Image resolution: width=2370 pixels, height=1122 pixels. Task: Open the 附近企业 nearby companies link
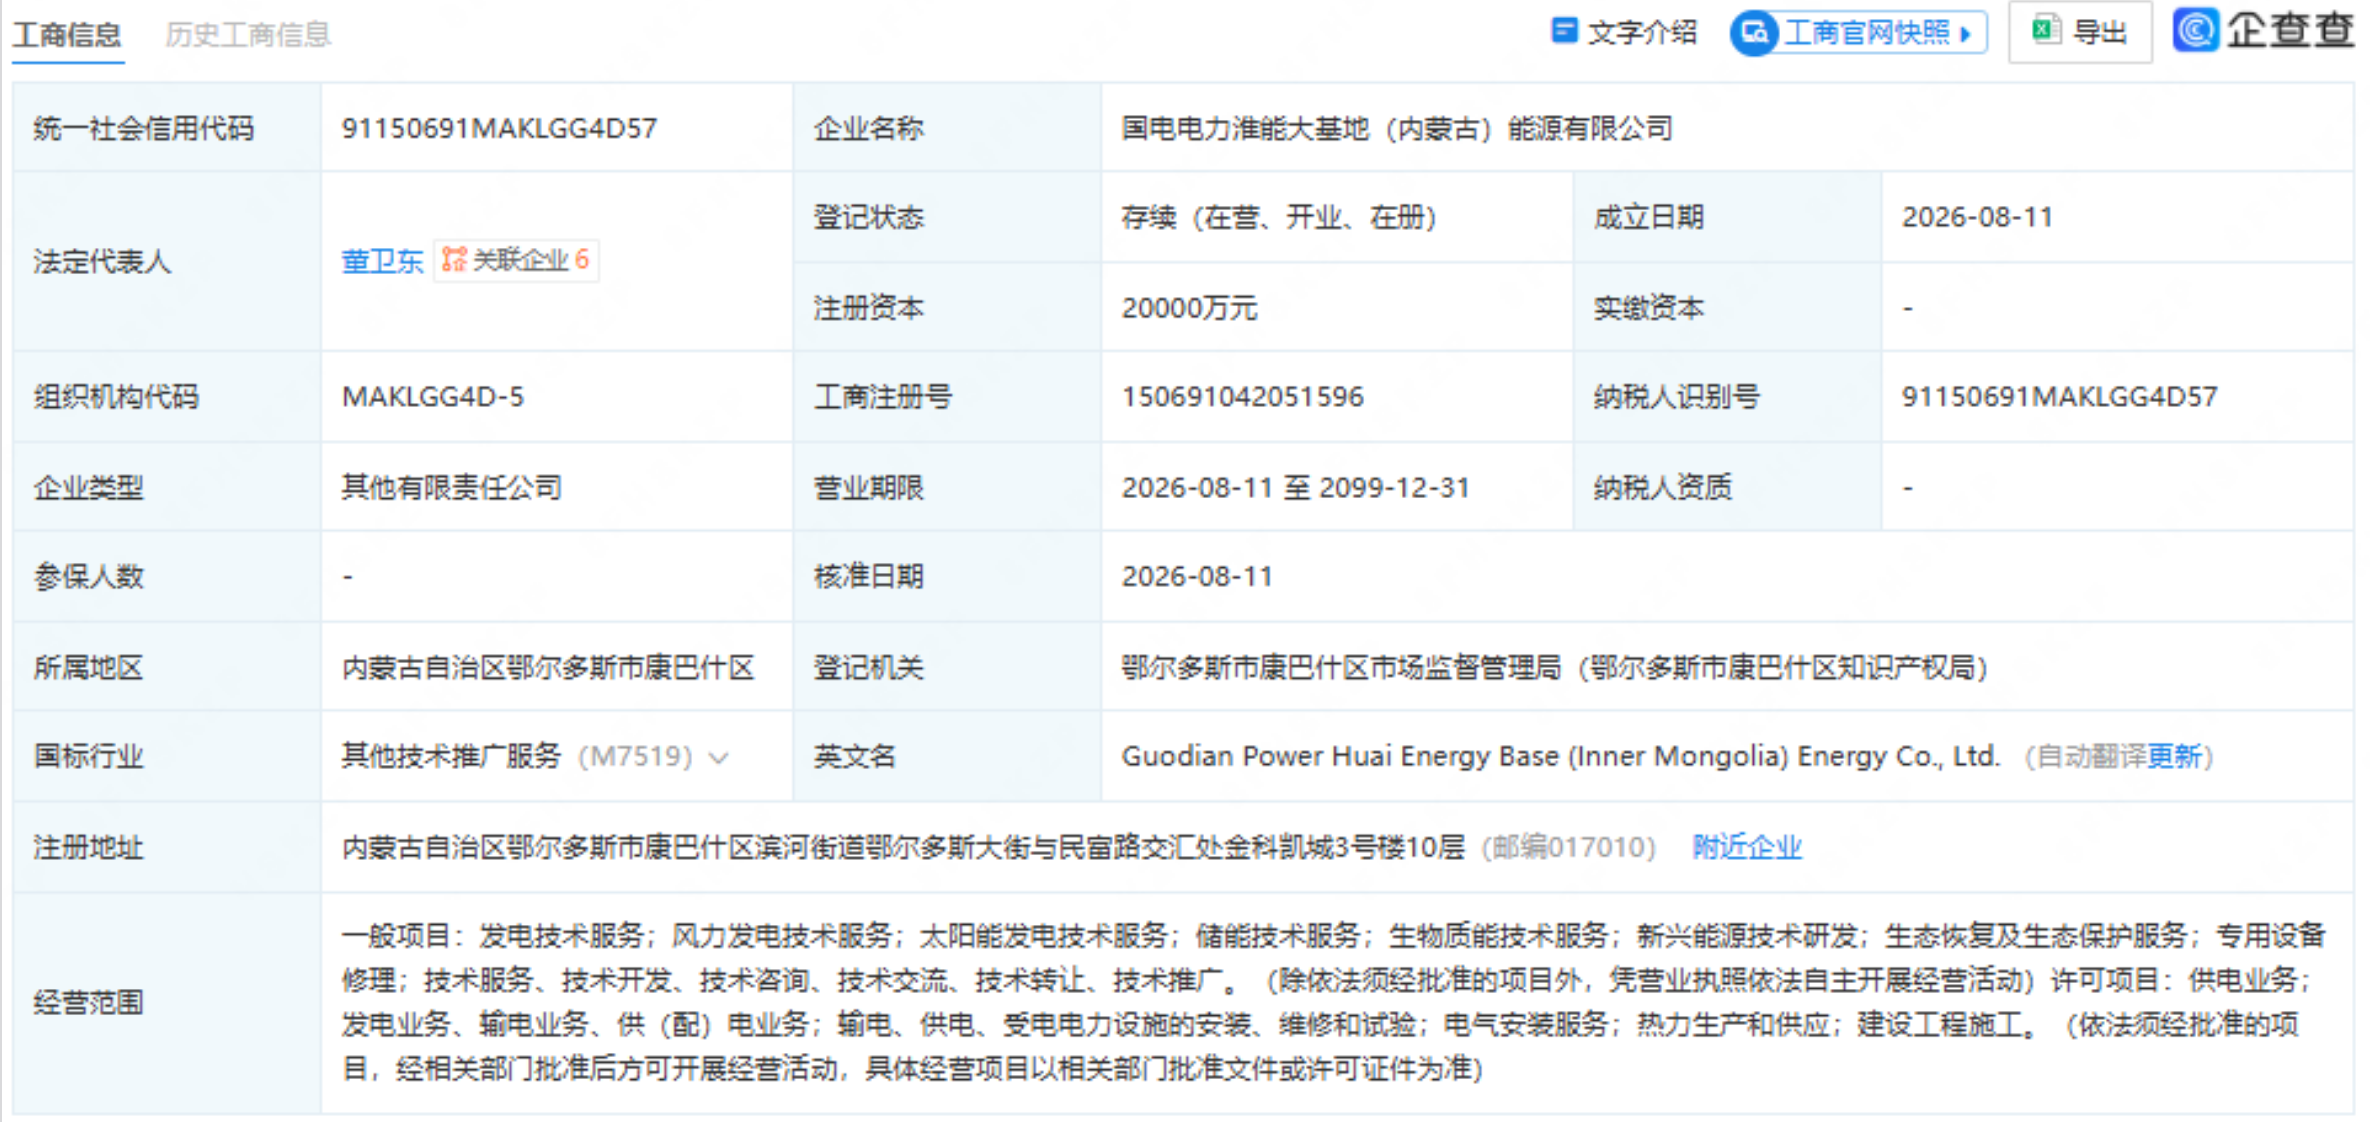[x=1747, y=848]
